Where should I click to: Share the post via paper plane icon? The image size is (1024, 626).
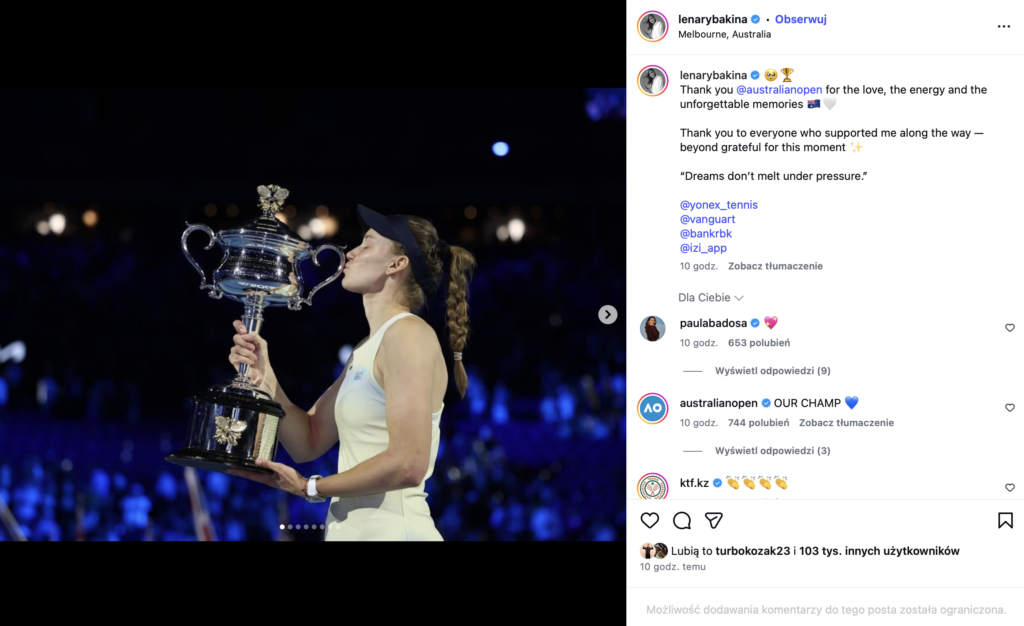(x=714, y=520)
